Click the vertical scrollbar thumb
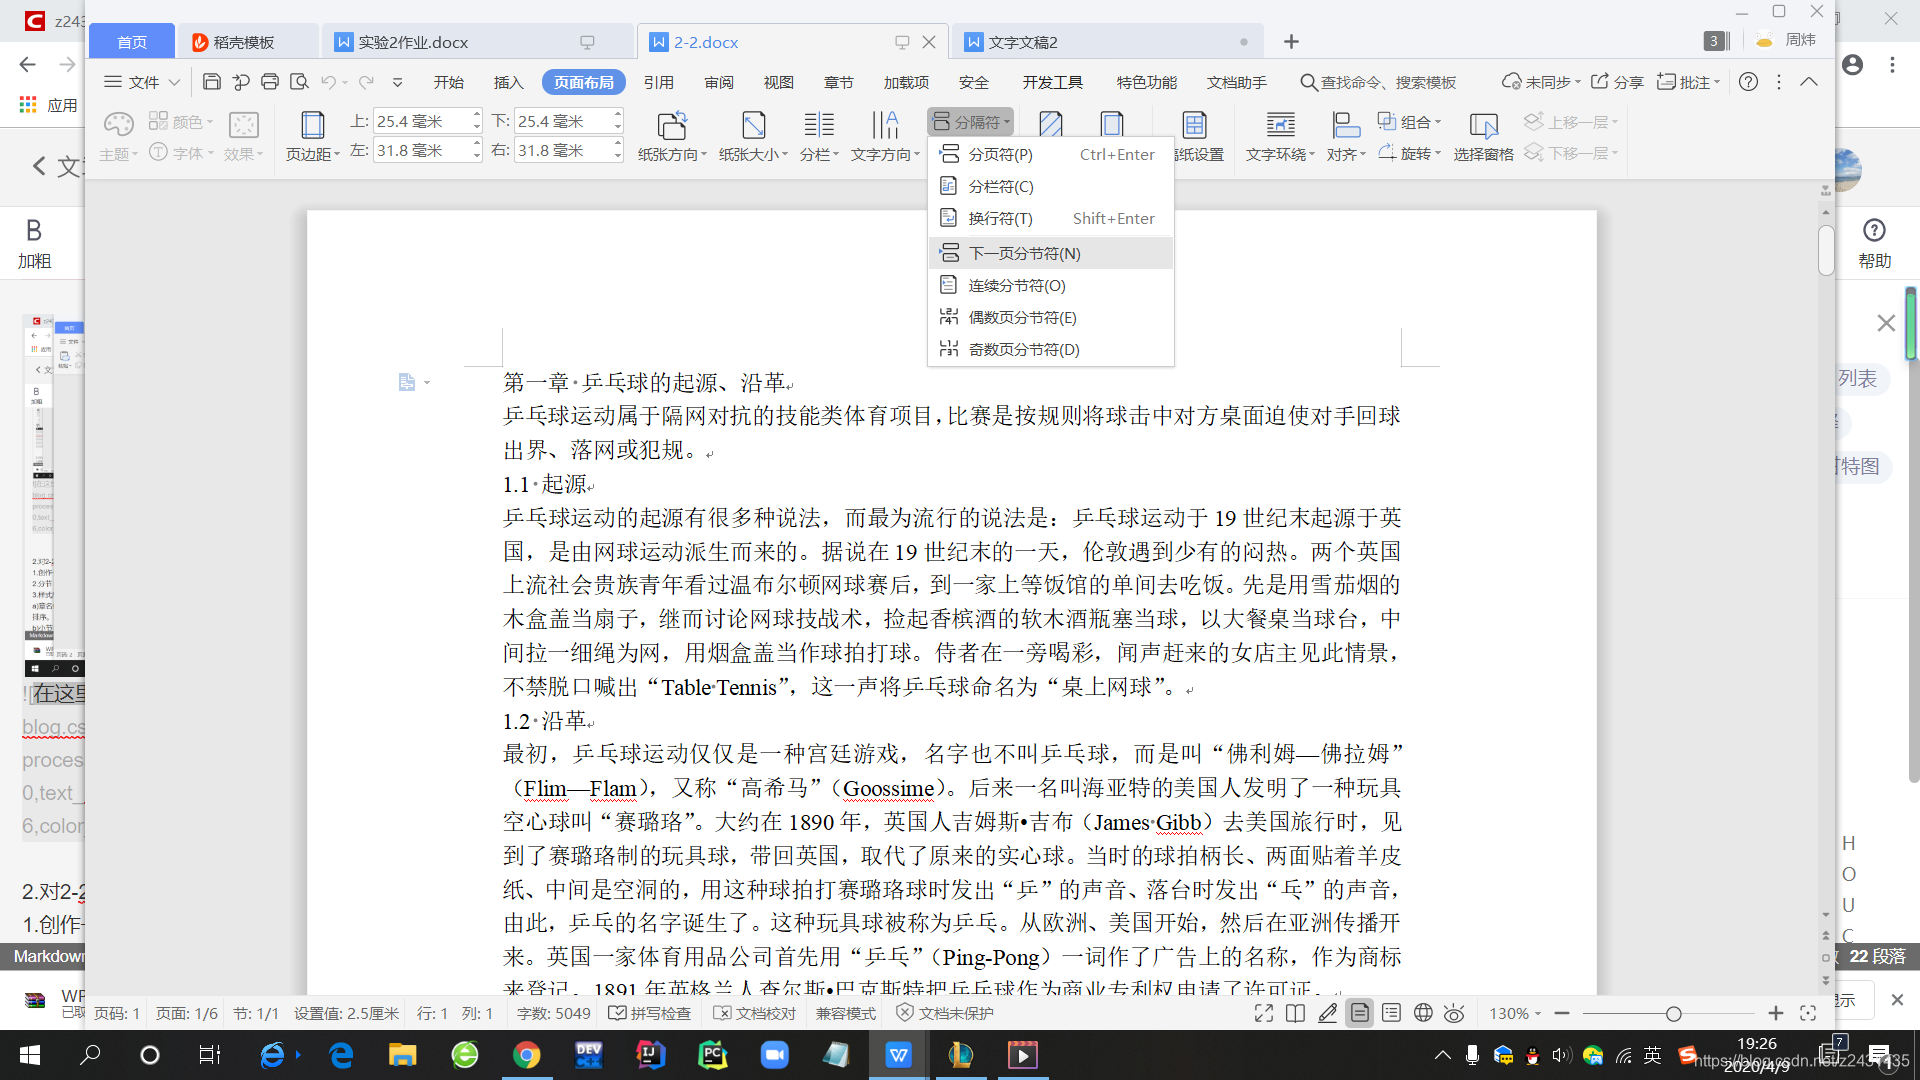 1826,250
